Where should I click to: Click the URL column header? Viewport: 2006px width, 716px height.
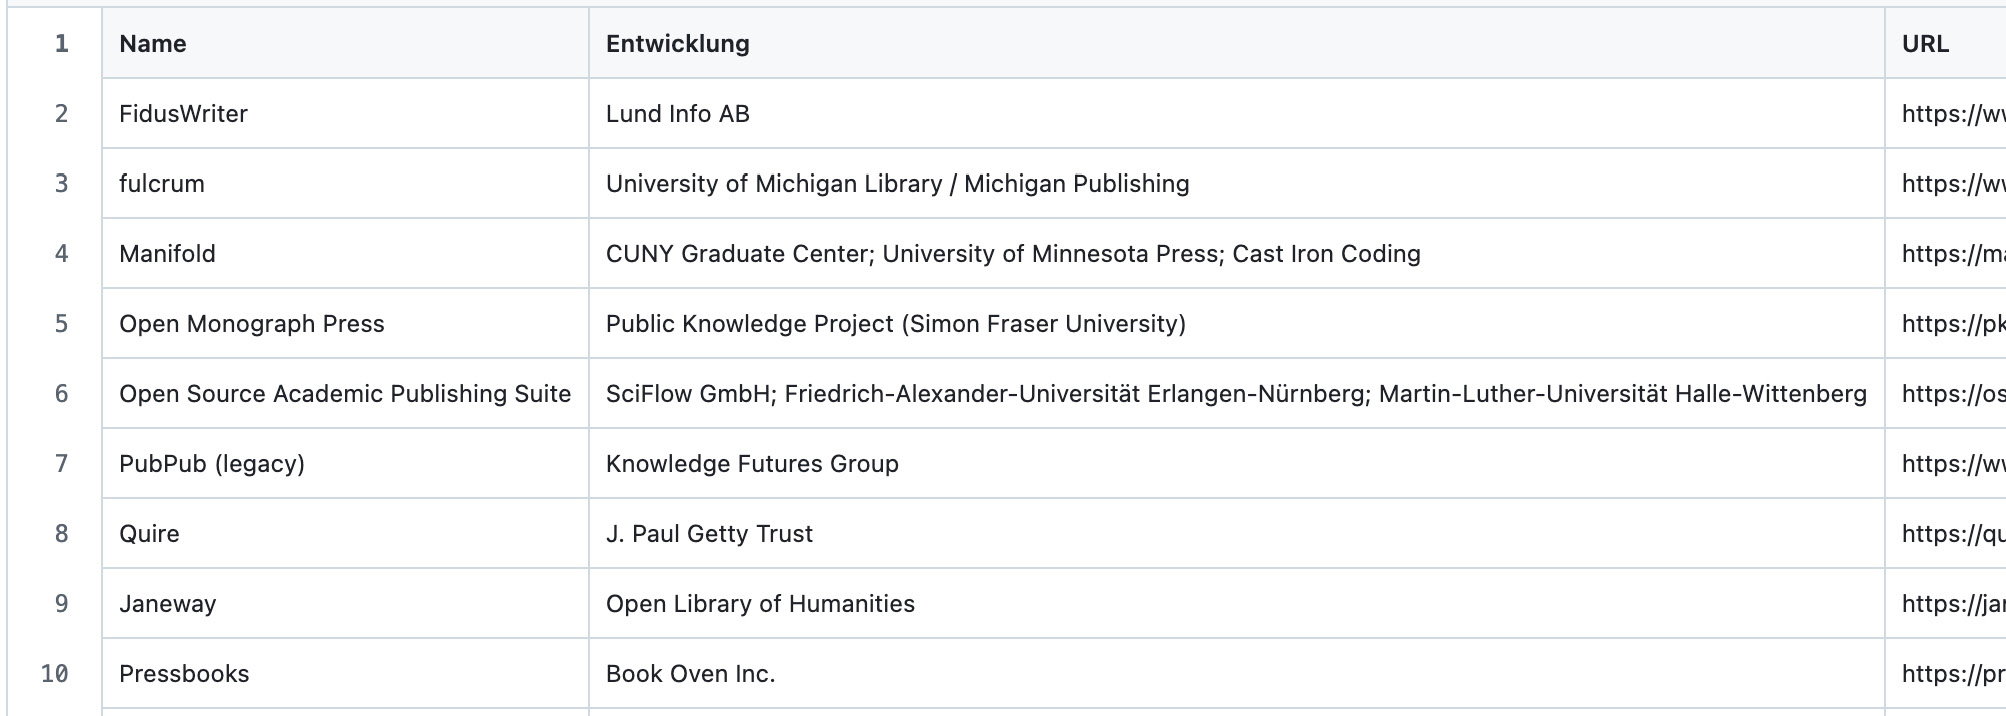pyautogui.click(x=1925, y=44)
